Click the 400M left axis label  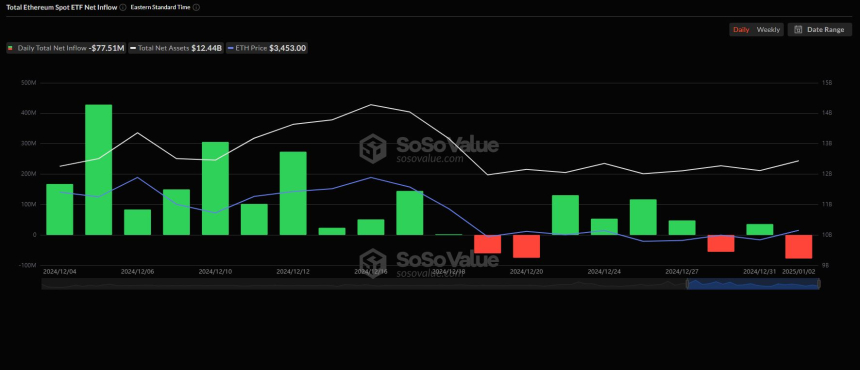click(x=29, y=113)
